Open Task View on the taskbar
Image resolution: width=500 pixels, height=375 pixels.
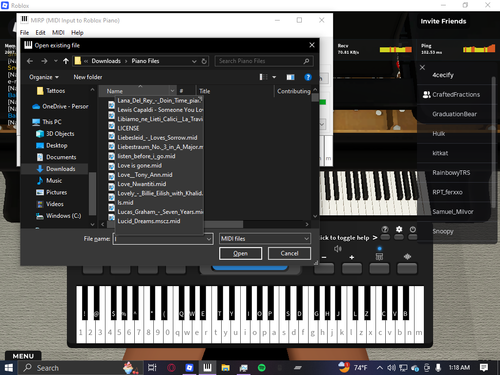(152, 368)
